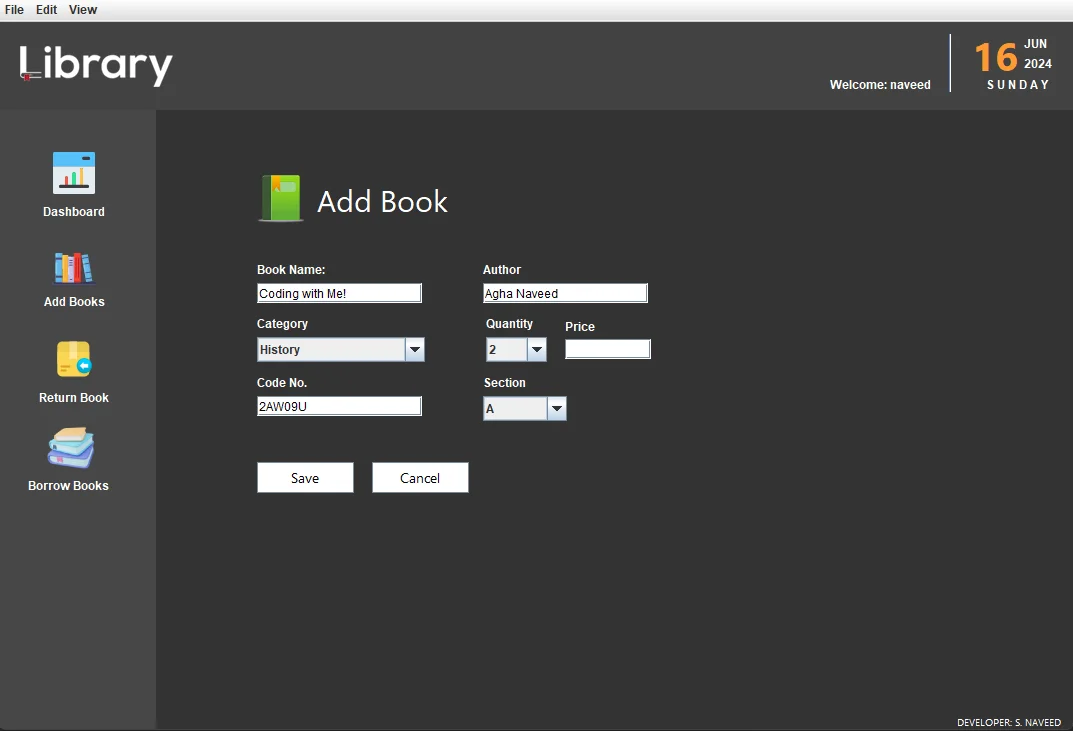Click the Code No. label
This screenshot has height=731, width=1073.
282,383
